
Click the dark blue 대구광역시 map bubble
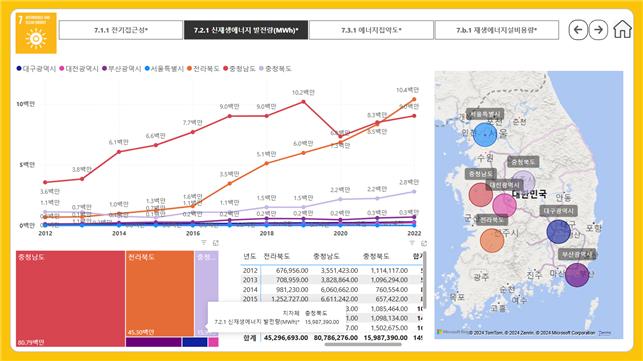[x=559, y=231]
